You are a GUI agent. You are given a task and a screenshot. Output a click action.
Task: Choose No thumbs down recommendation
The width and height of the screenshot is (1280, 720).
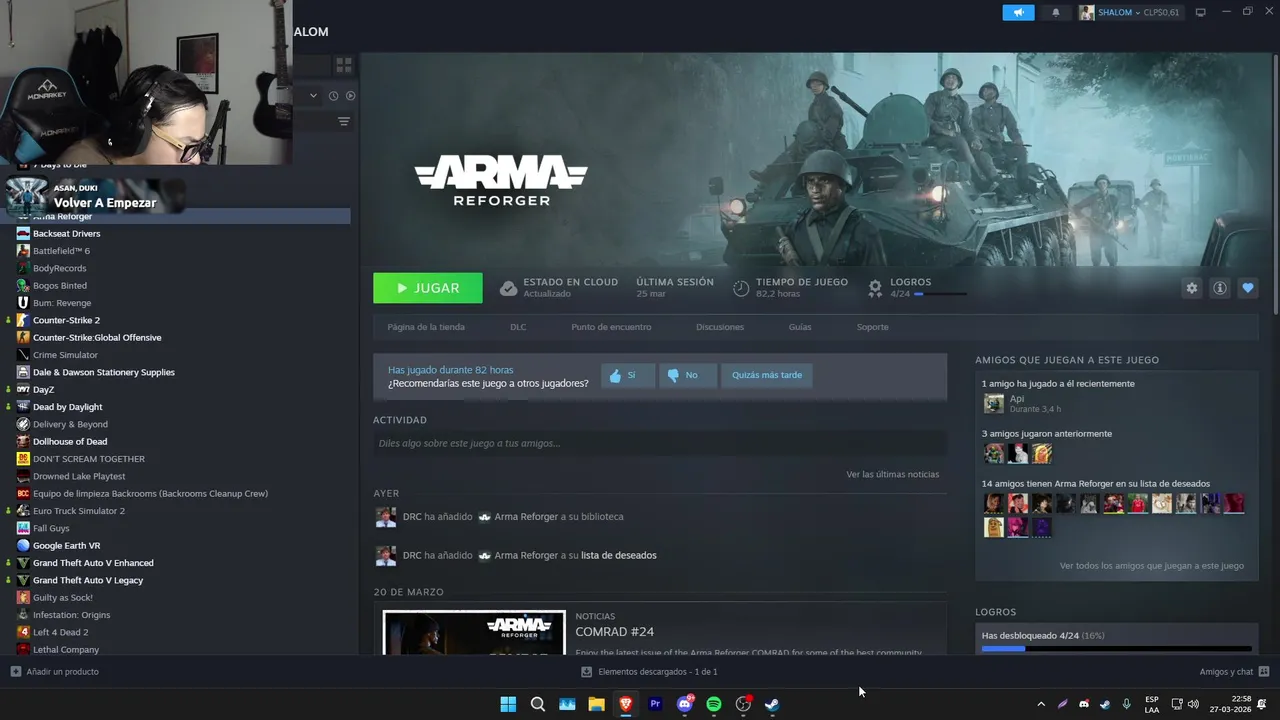tap(688, 375)
